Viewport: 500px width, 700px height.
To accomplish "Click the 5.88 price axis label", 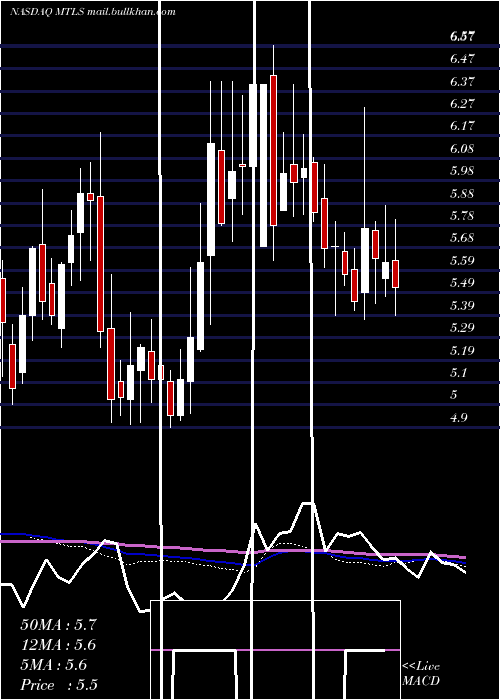I will tap(462, 194).
